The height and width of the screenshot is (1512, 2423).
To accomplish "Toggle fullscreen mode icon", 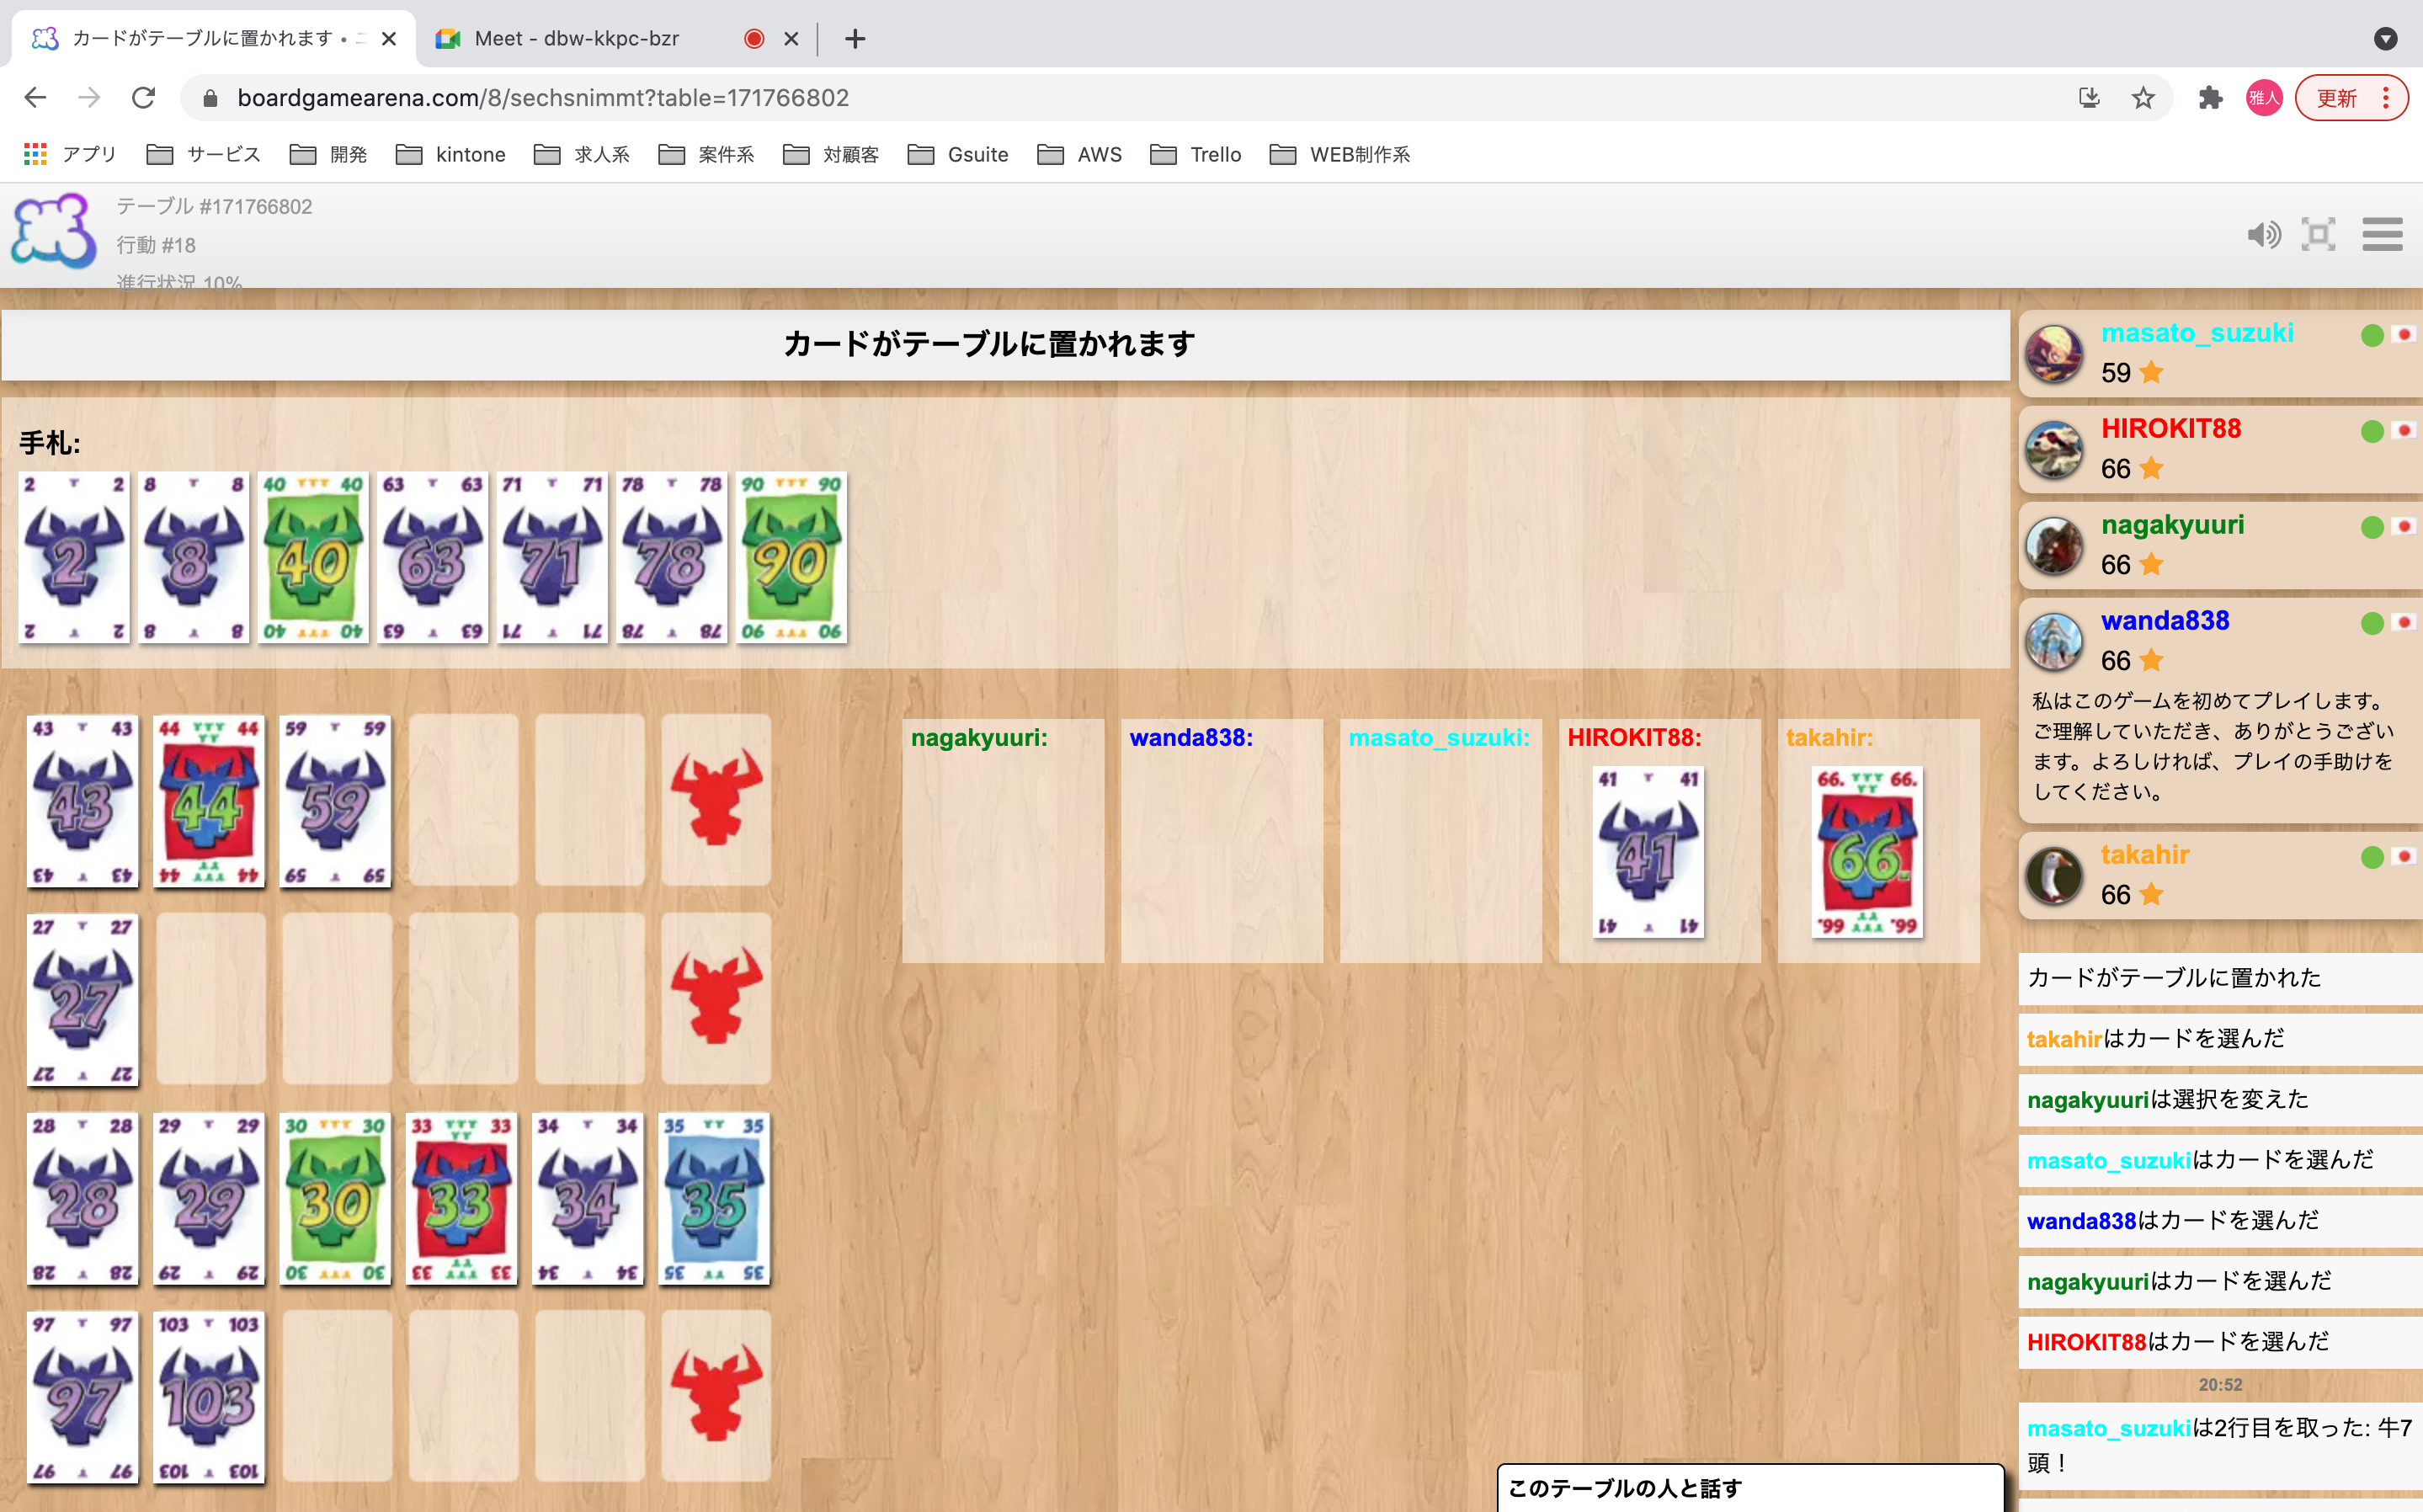I will coord(2318,235).
